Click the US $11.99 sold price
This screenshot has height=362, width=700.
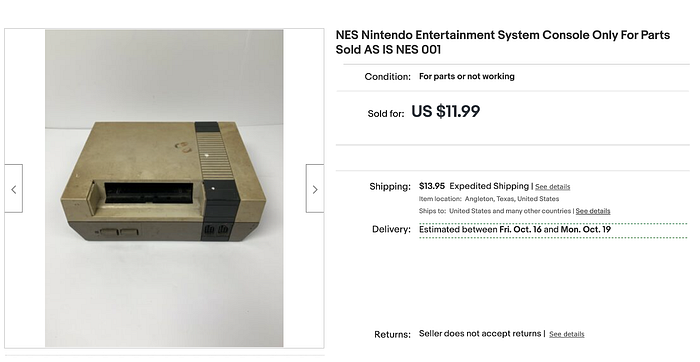point(446,111)
